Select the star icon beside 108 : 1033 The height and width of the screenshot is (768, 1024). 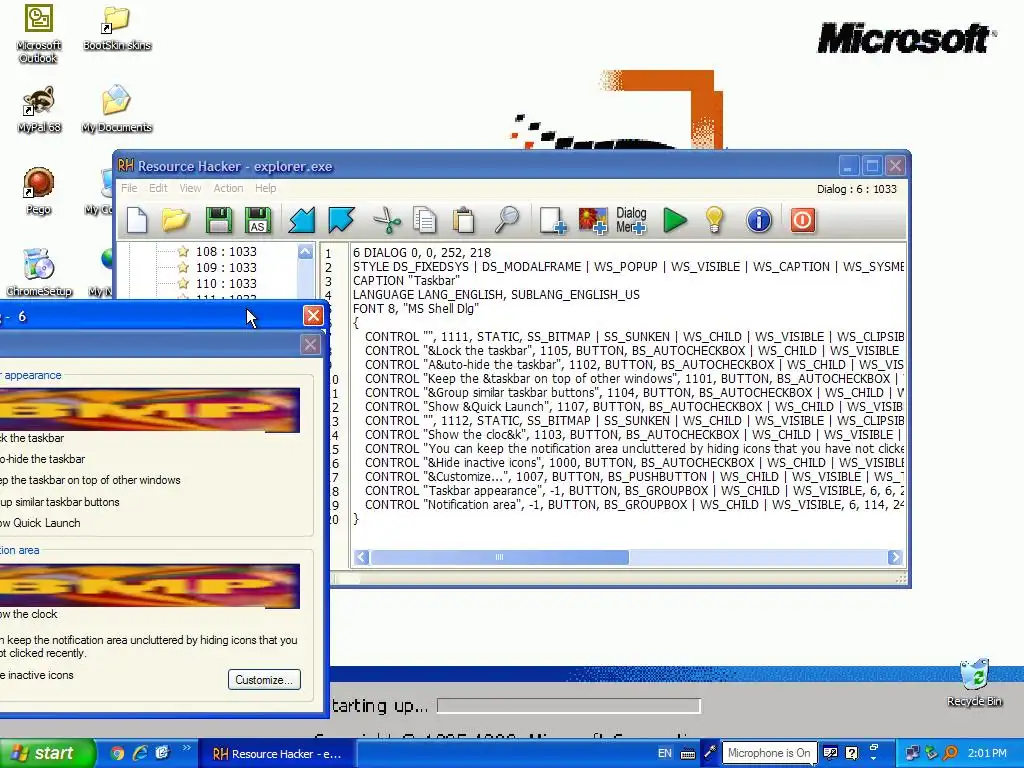(x=183, y=251)
